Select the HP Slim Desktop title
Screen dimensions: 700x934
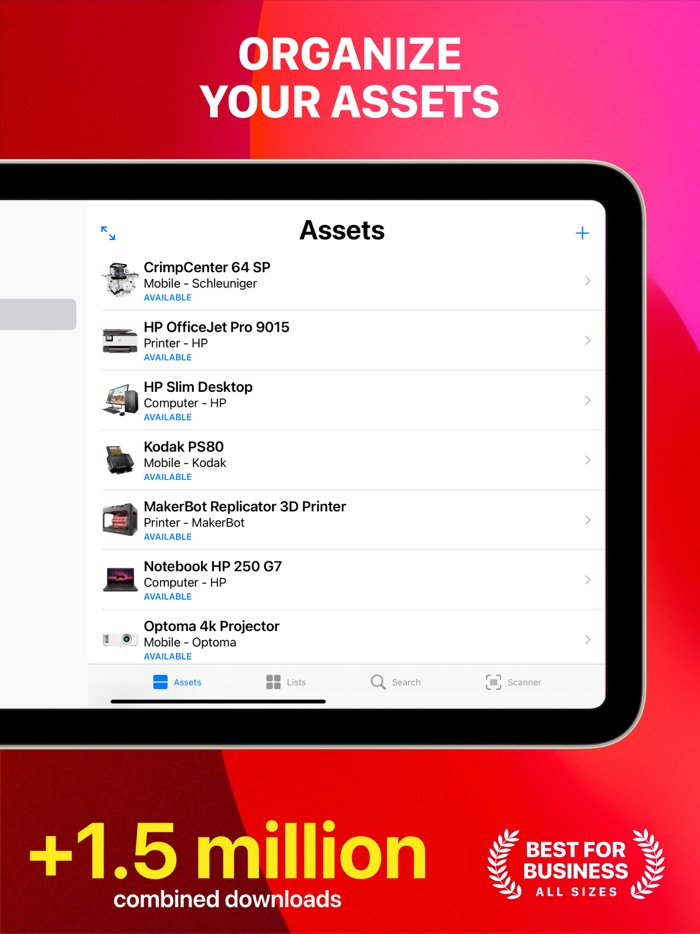point(198,387)
